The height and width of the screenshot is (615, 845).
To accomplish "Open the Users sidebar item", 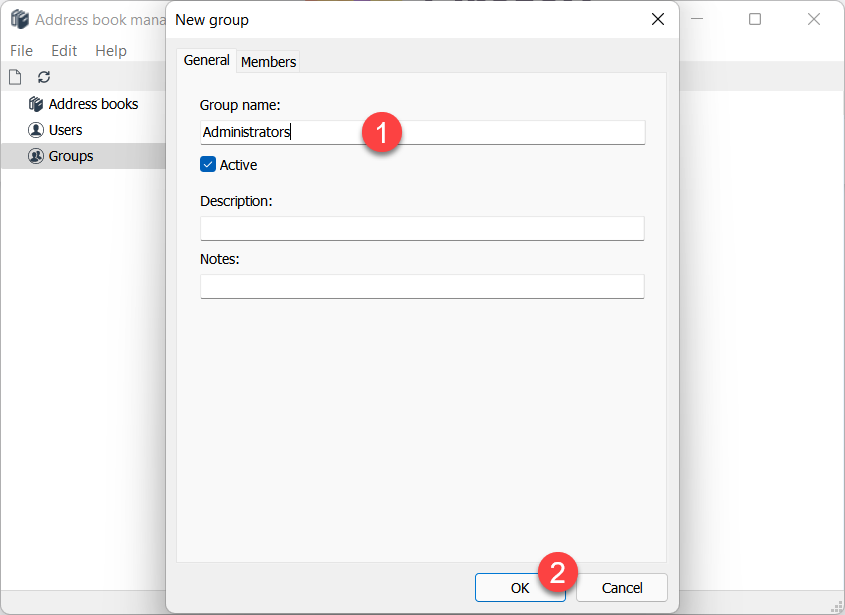I will (x=65, y=130).
